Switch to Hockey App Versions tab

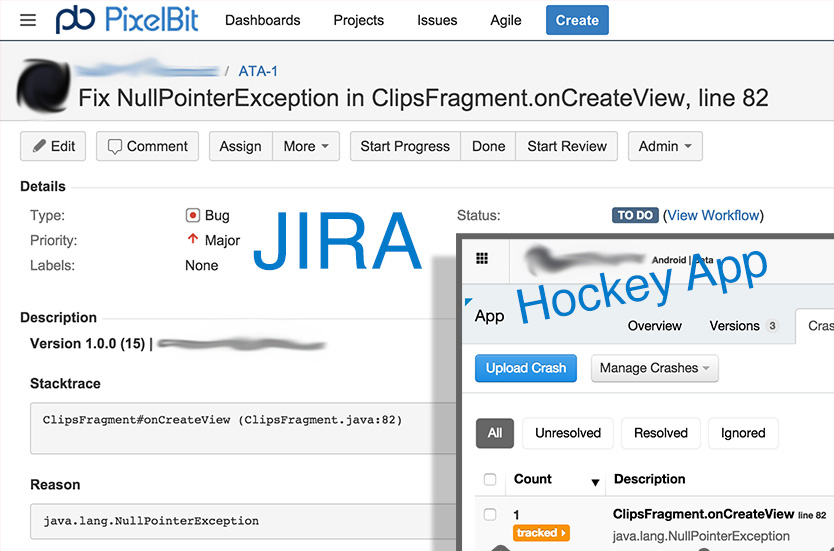point(743,325)
